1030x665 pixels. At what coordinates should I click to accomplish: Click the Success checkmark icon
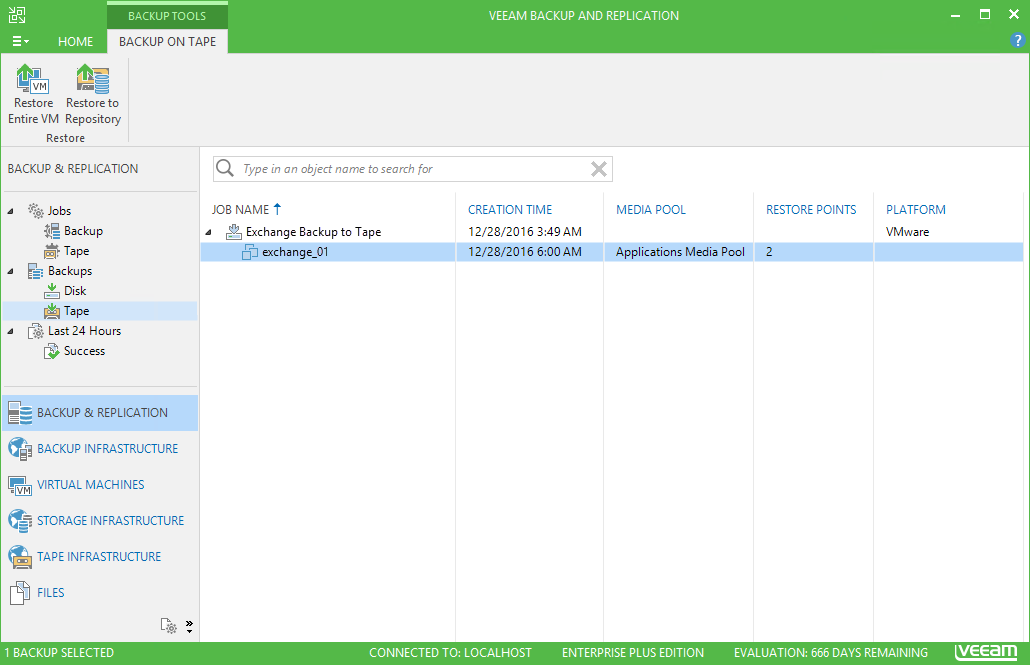point(52,352)
